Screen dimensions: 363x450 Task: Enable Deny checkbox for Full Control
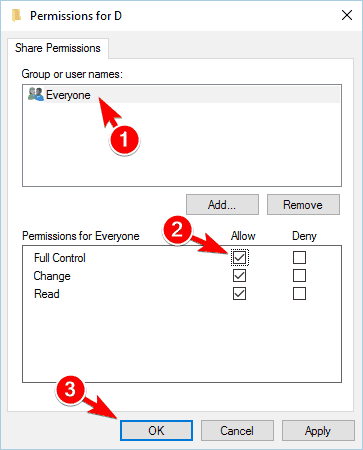(x=299, y=257)
